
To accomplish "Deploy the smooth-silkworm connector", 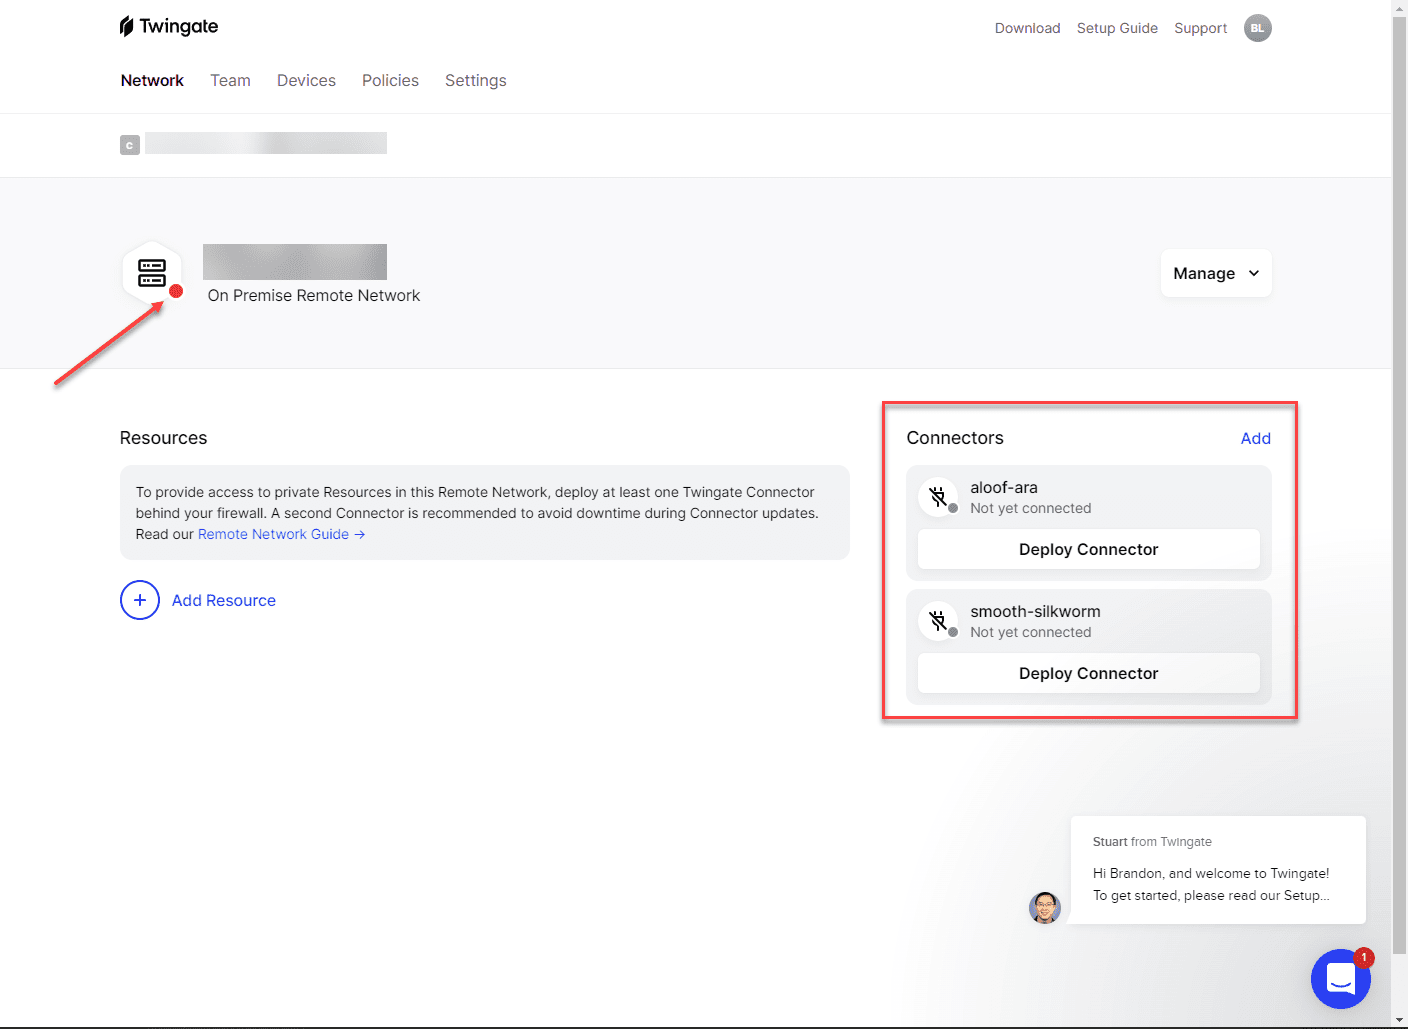I will pos(1088,673).
